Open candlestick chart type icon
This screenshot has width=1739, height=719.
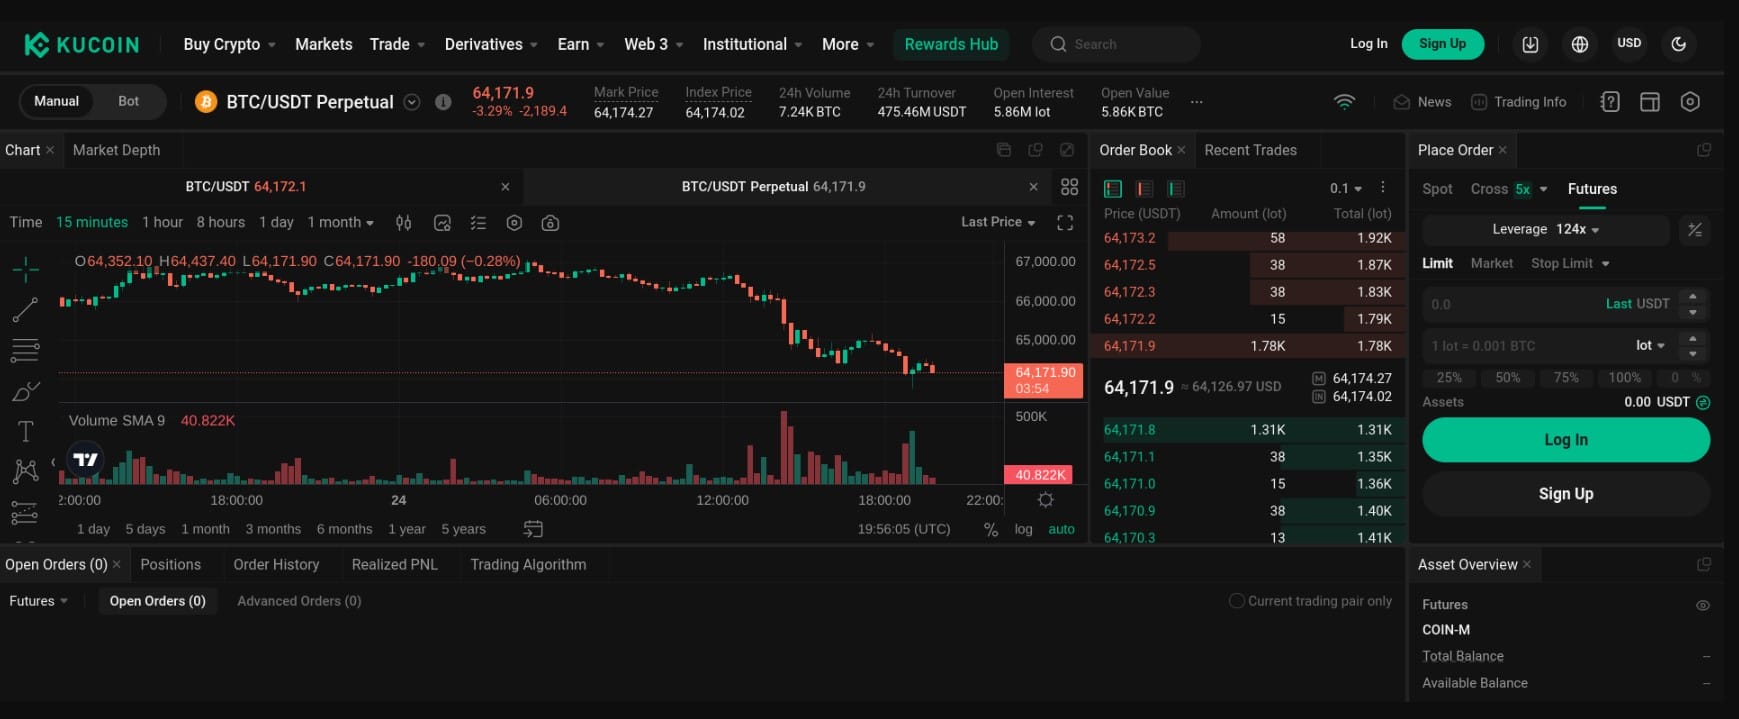coord(404,223)
